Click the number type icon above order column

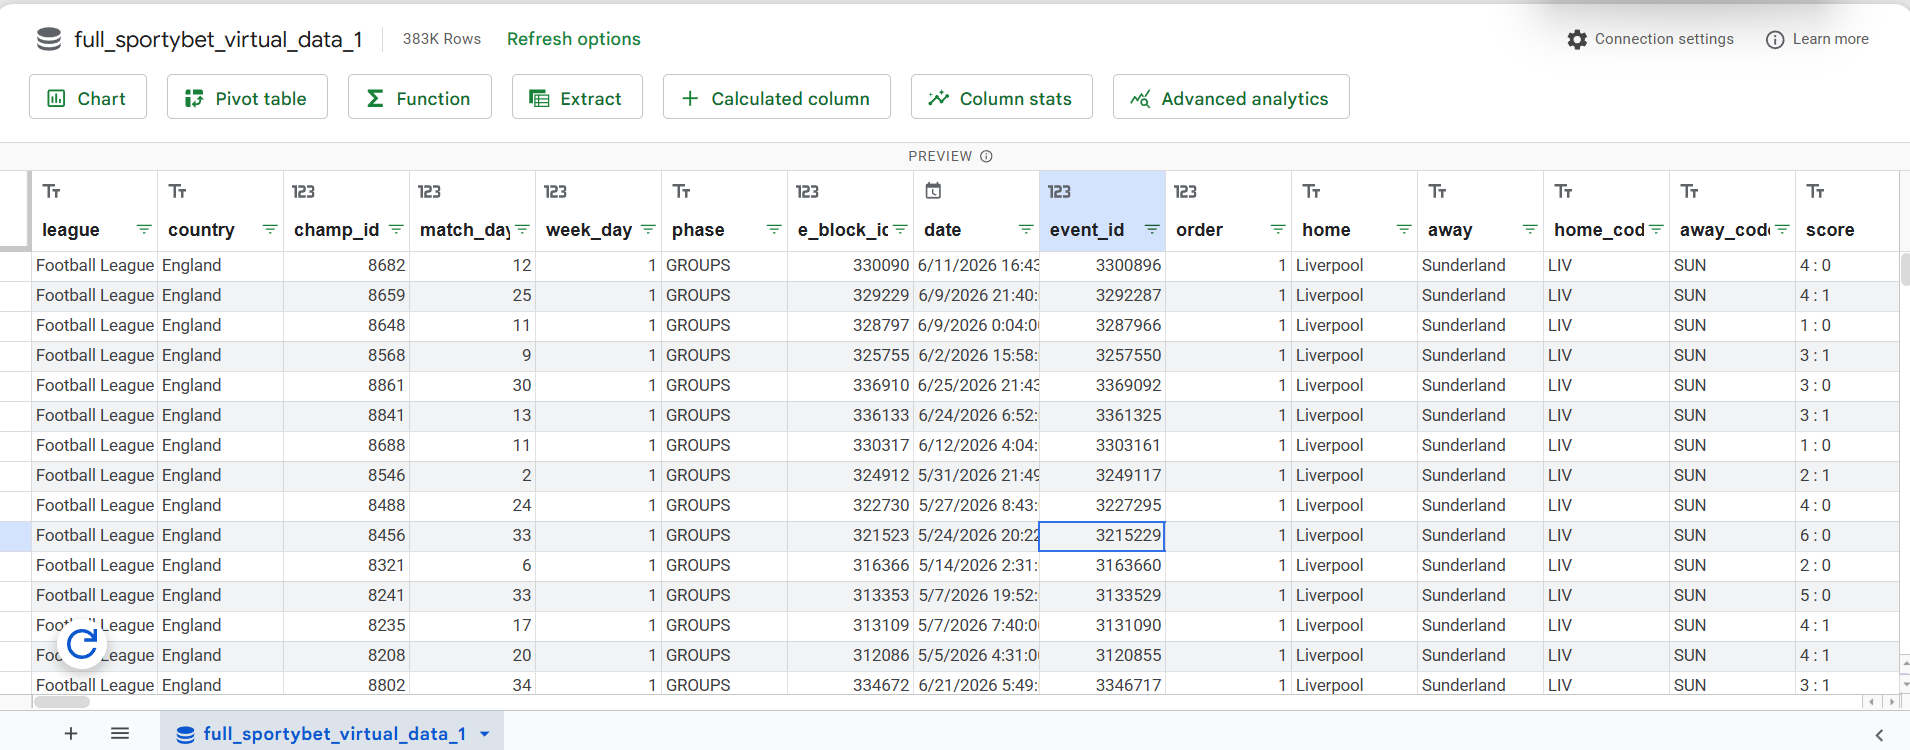1185,191
